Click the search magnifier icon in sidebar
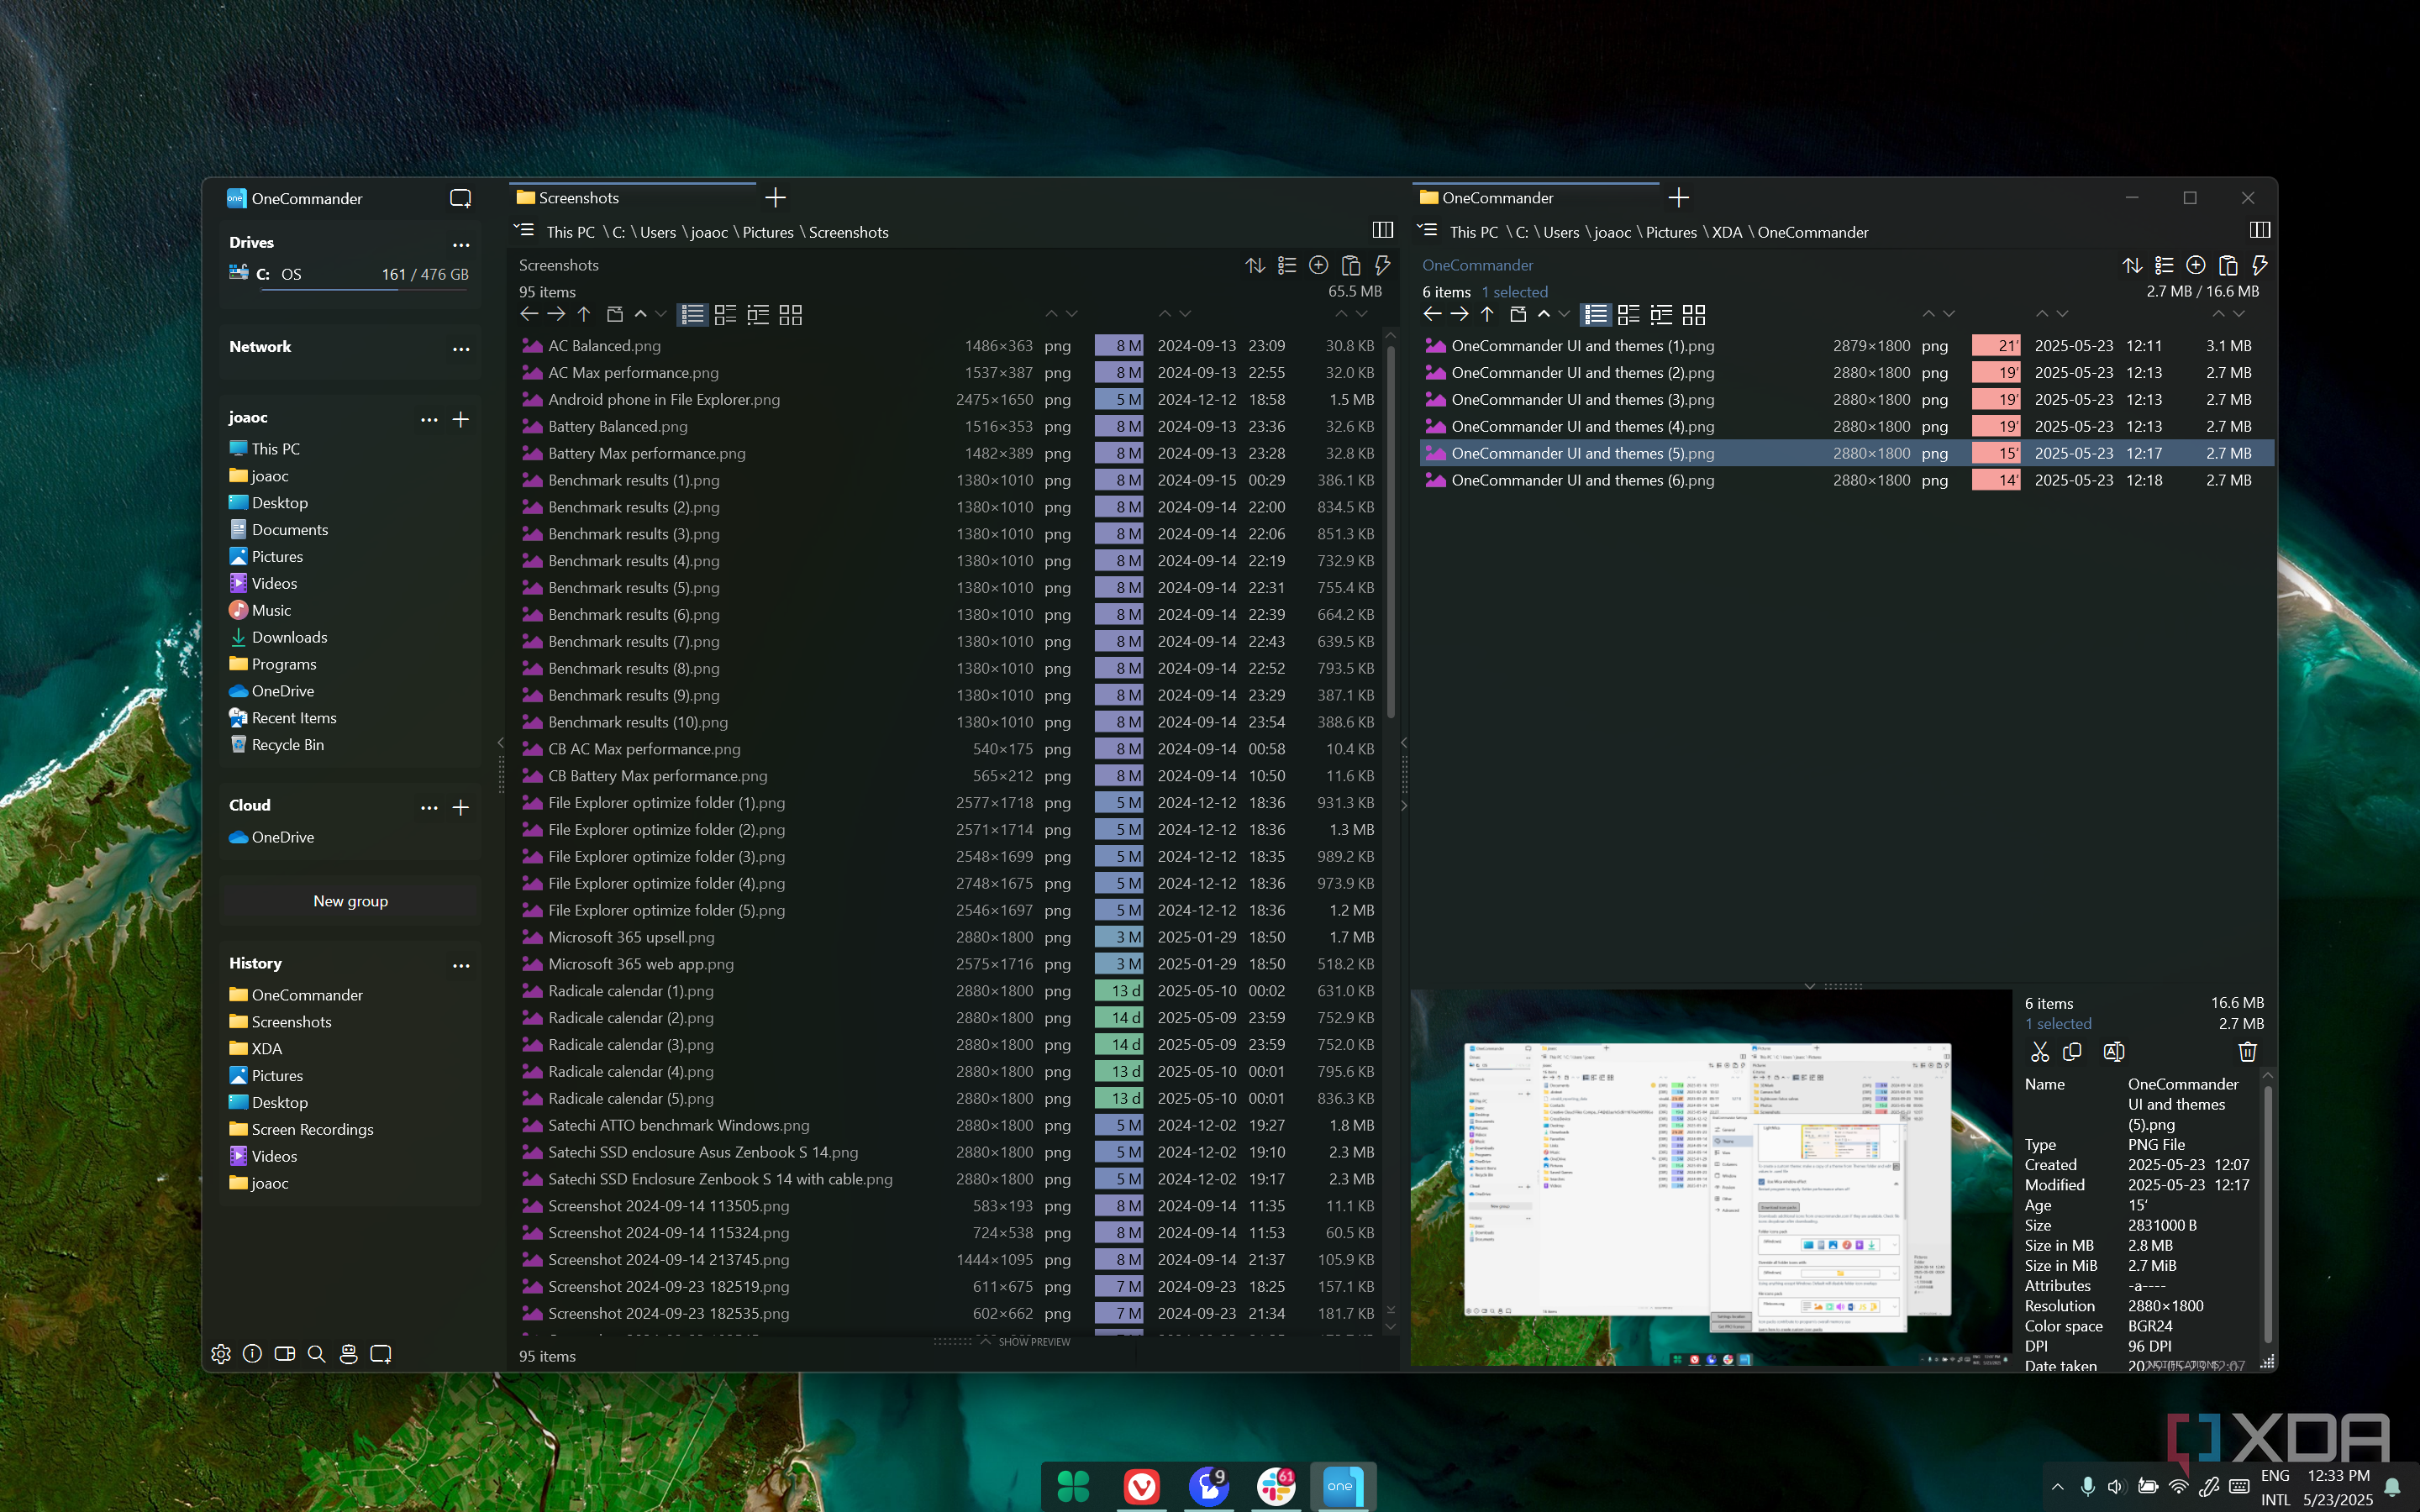Screen dimensions: 2420x1512 (316, 1353)
